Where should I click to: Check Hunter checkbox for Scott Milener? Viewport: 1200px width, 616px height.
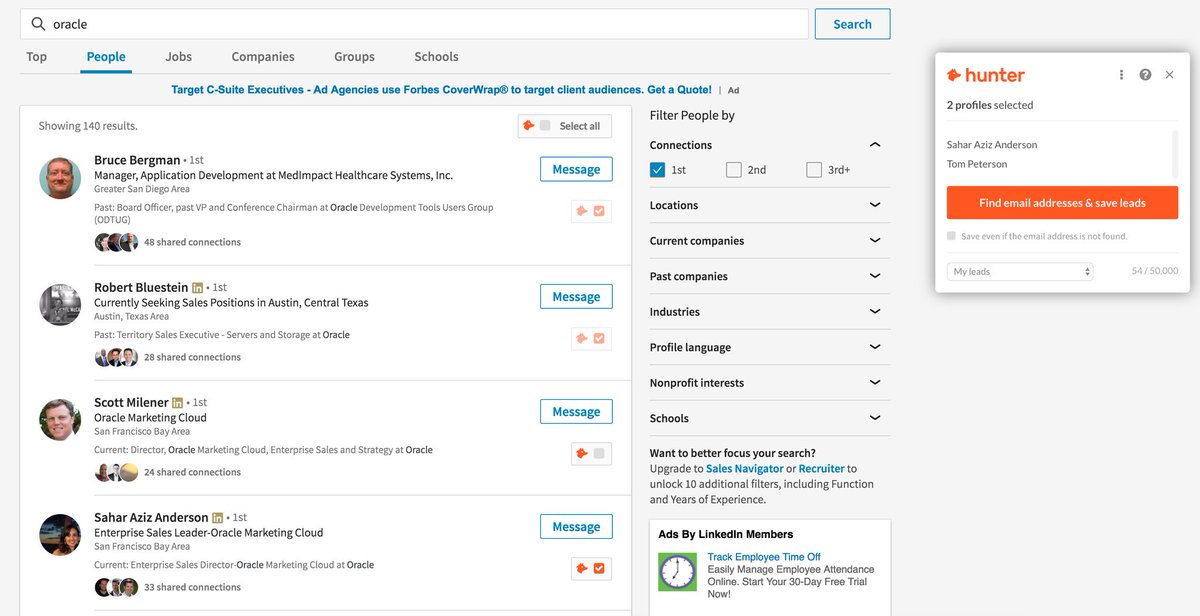coord(599,454)
